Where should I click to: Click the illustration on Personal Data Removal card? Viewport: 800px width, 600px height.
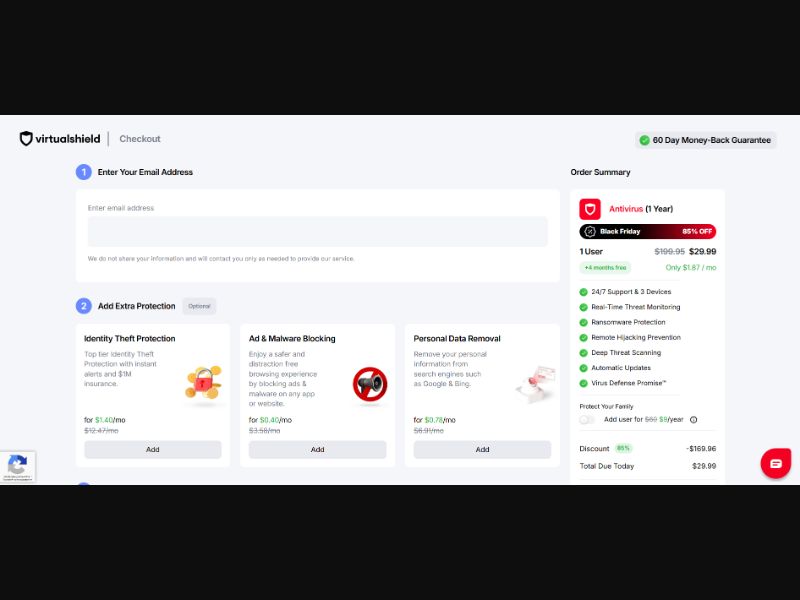tap(537, 382)
